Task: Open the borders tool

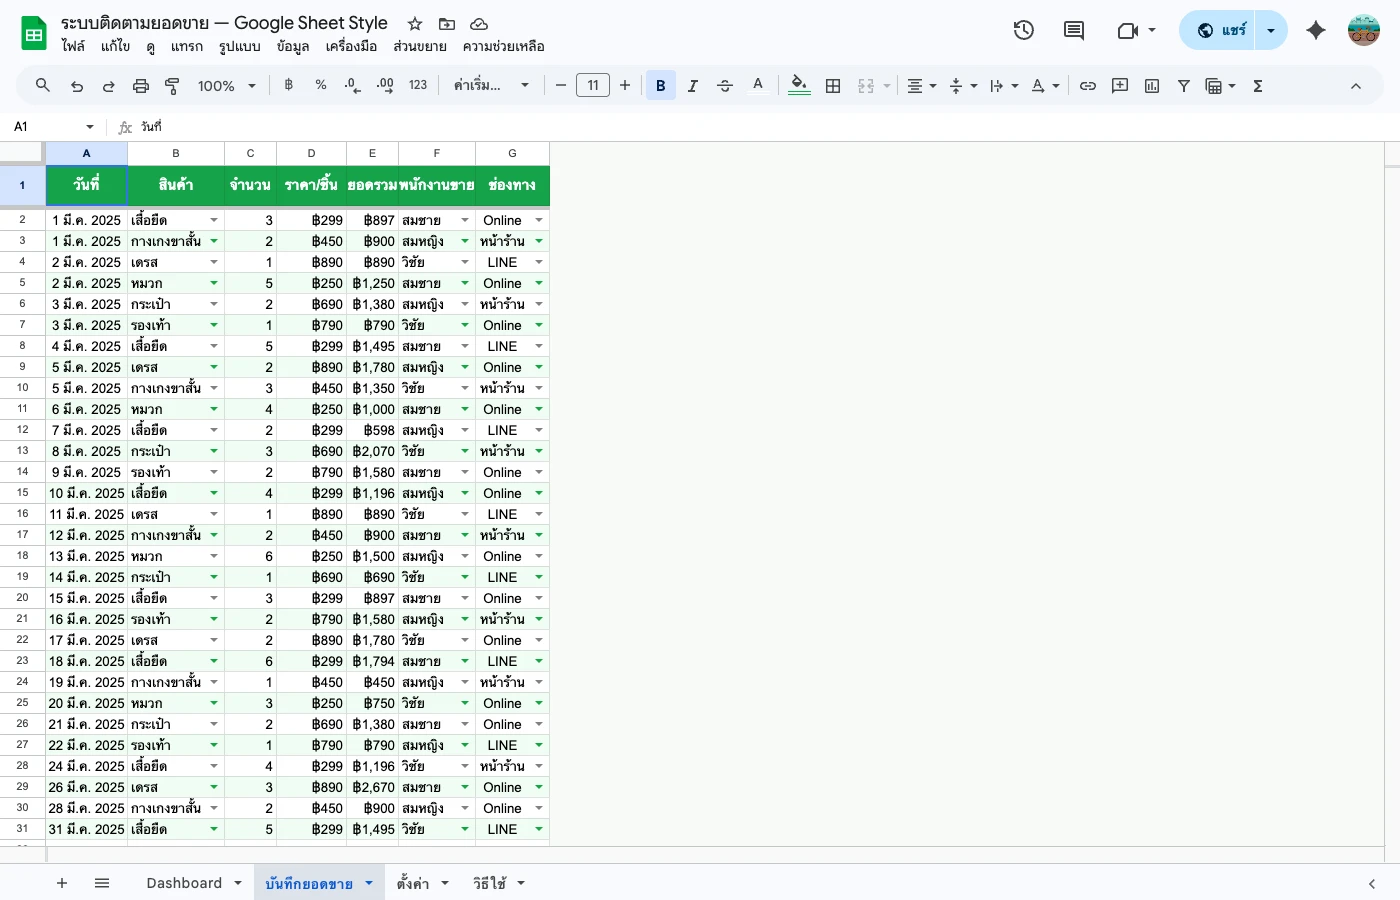Action: click(x=833, y=85)
